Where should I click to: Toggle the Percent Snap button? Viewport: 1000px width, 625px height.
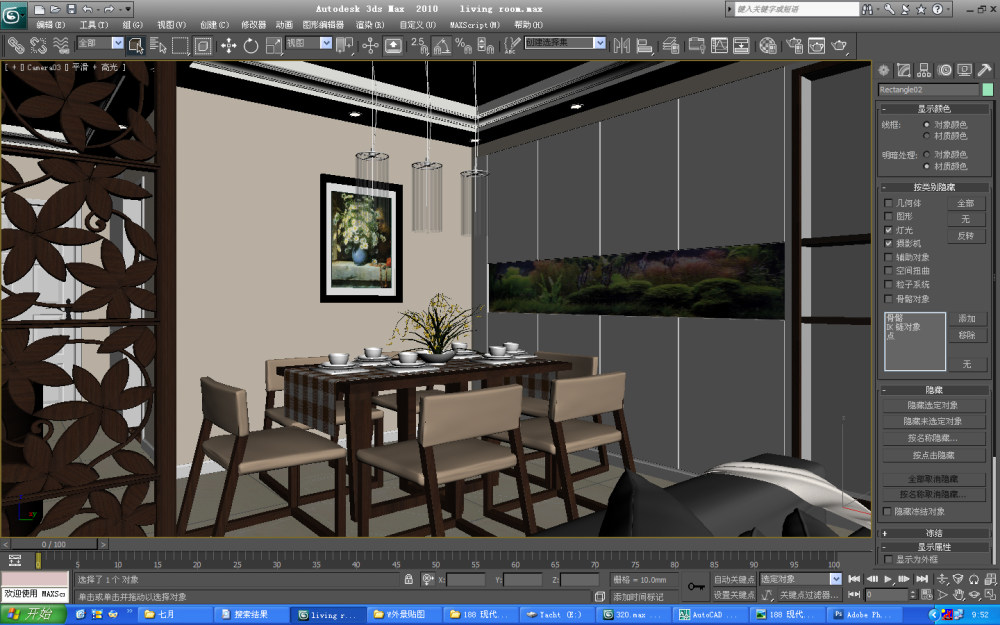[464, 45]
